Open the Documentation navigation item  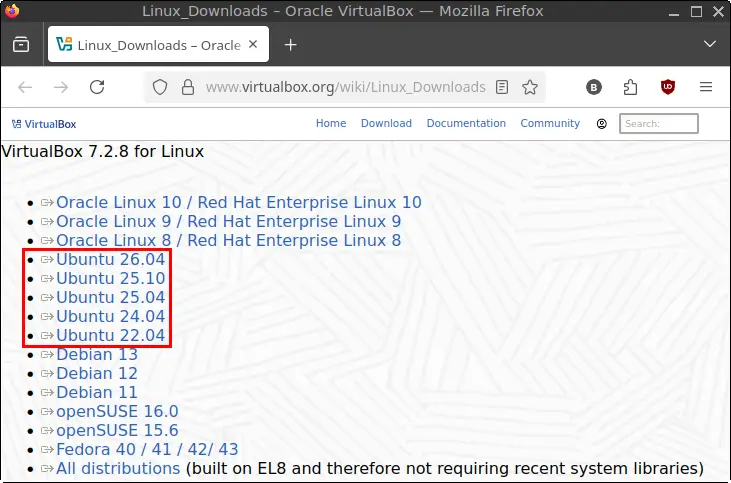pyautogui.click(x=466, y=123)
